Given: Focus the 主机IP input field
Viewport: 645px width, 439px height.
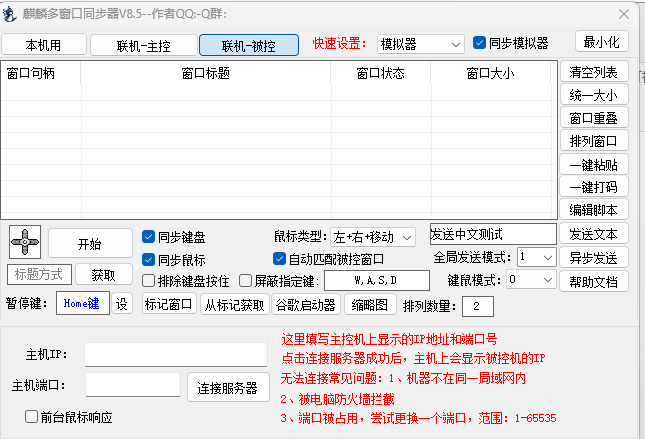Looking at the screenshot, I should pyautogui.click(x=175, y=354).
